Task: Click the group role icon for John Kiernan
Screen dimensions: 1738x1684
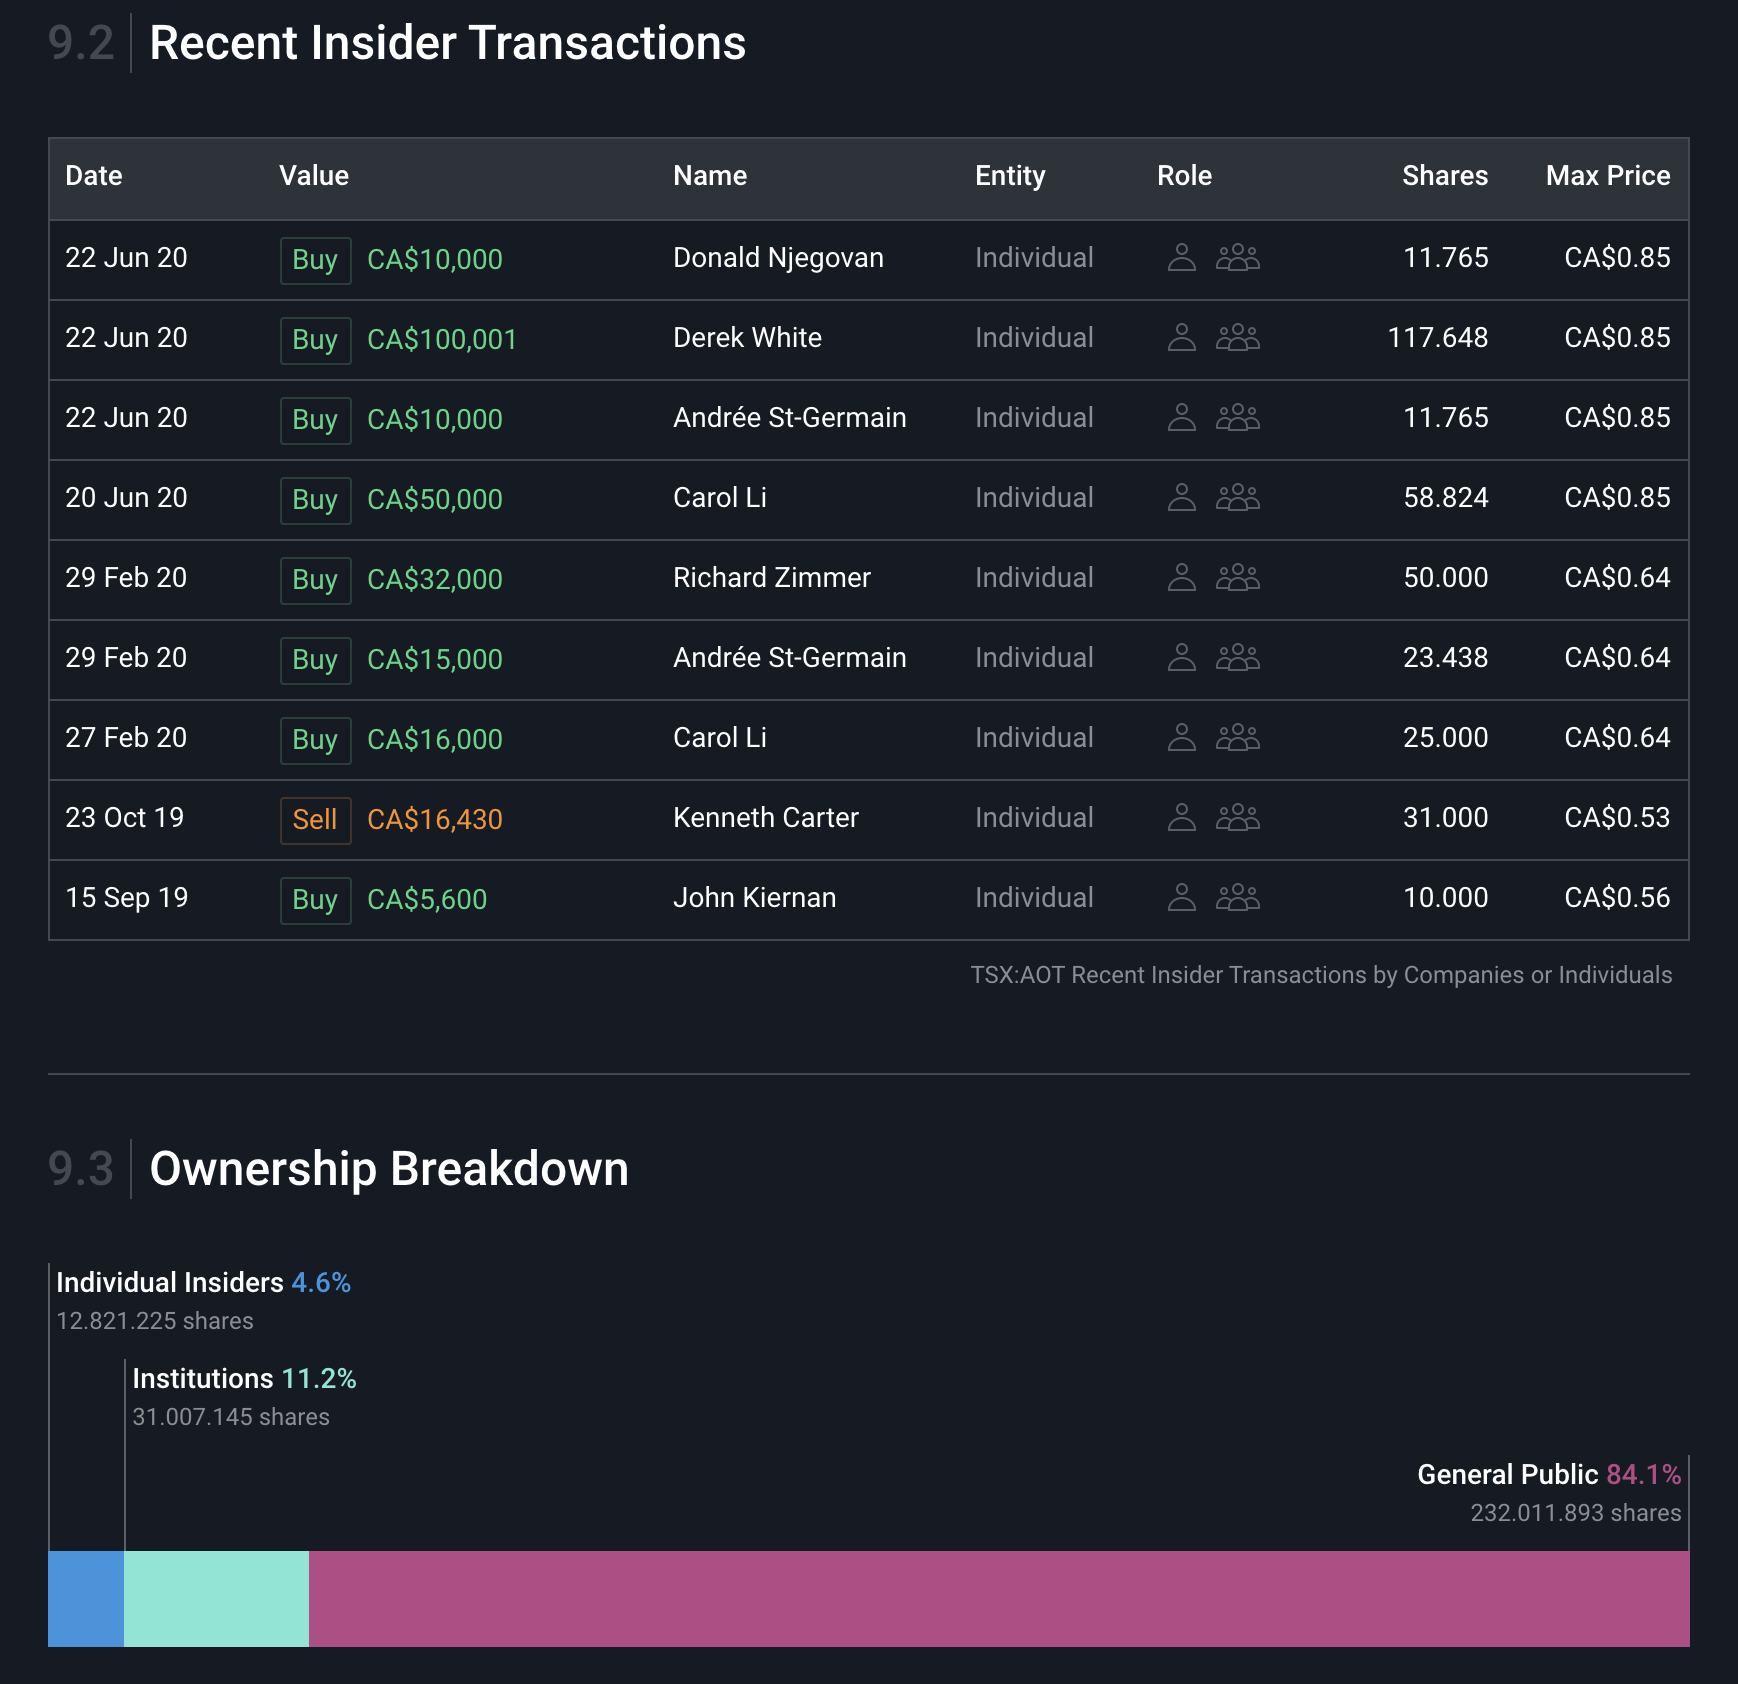Action: 1238,898
